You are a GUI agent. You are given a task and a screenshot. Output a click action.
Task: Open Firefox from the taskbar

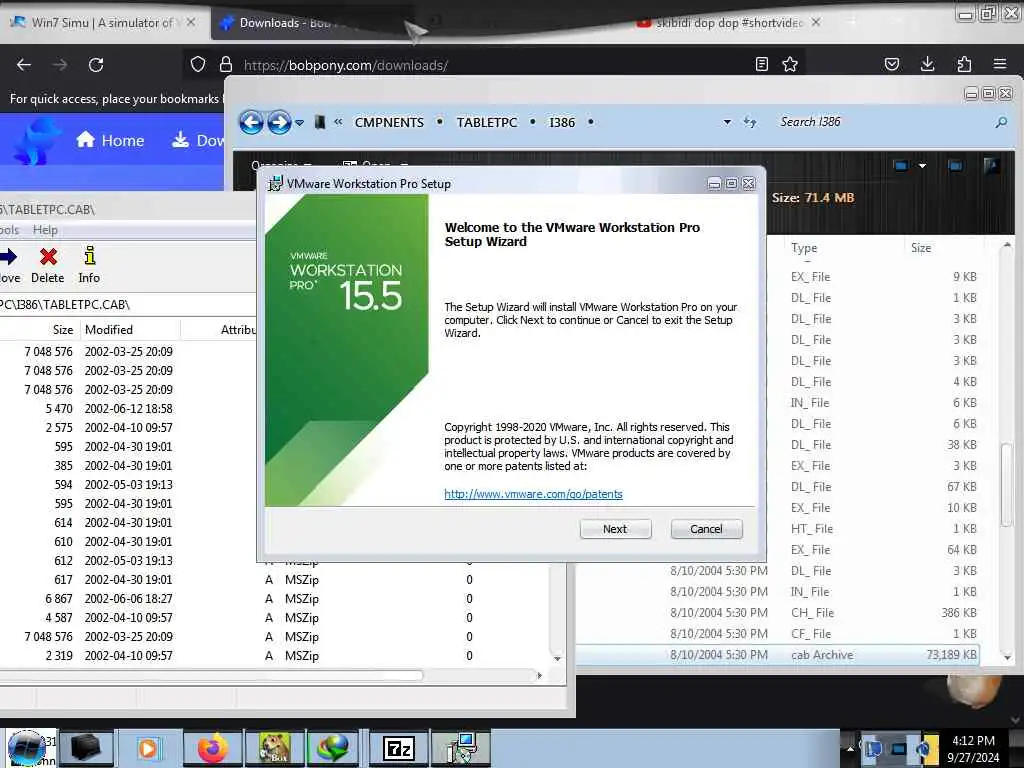(213, 748)
